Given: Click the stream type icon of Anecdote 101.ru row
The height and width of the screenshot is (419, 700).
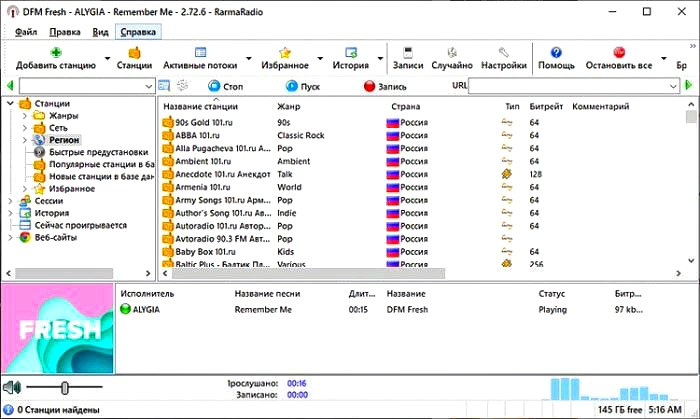Looking at the screenshot, I should tap(507, 174).
